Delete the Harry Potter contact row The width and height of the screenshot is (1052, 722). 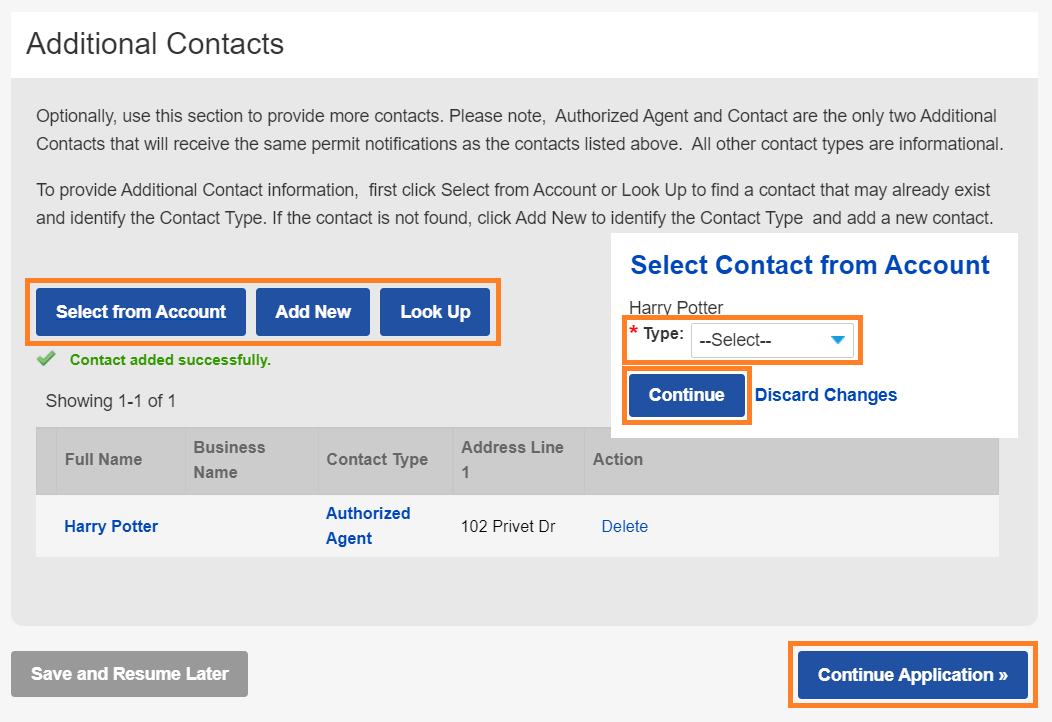624,526
